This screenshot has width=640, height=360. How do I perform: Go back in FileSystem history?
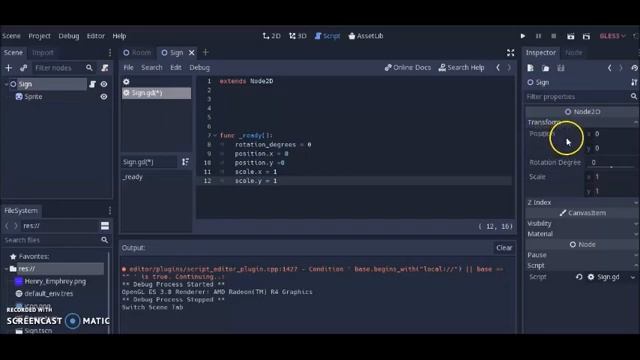[7, 226]
